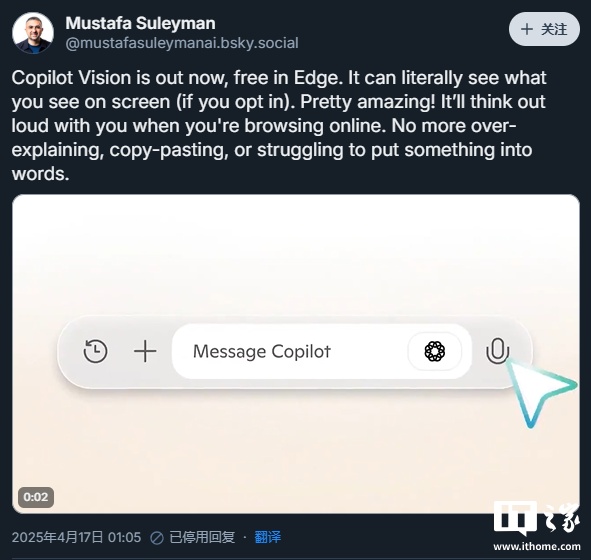Open the 2025年4月17日 01:05 timestamp

point(77,537)
